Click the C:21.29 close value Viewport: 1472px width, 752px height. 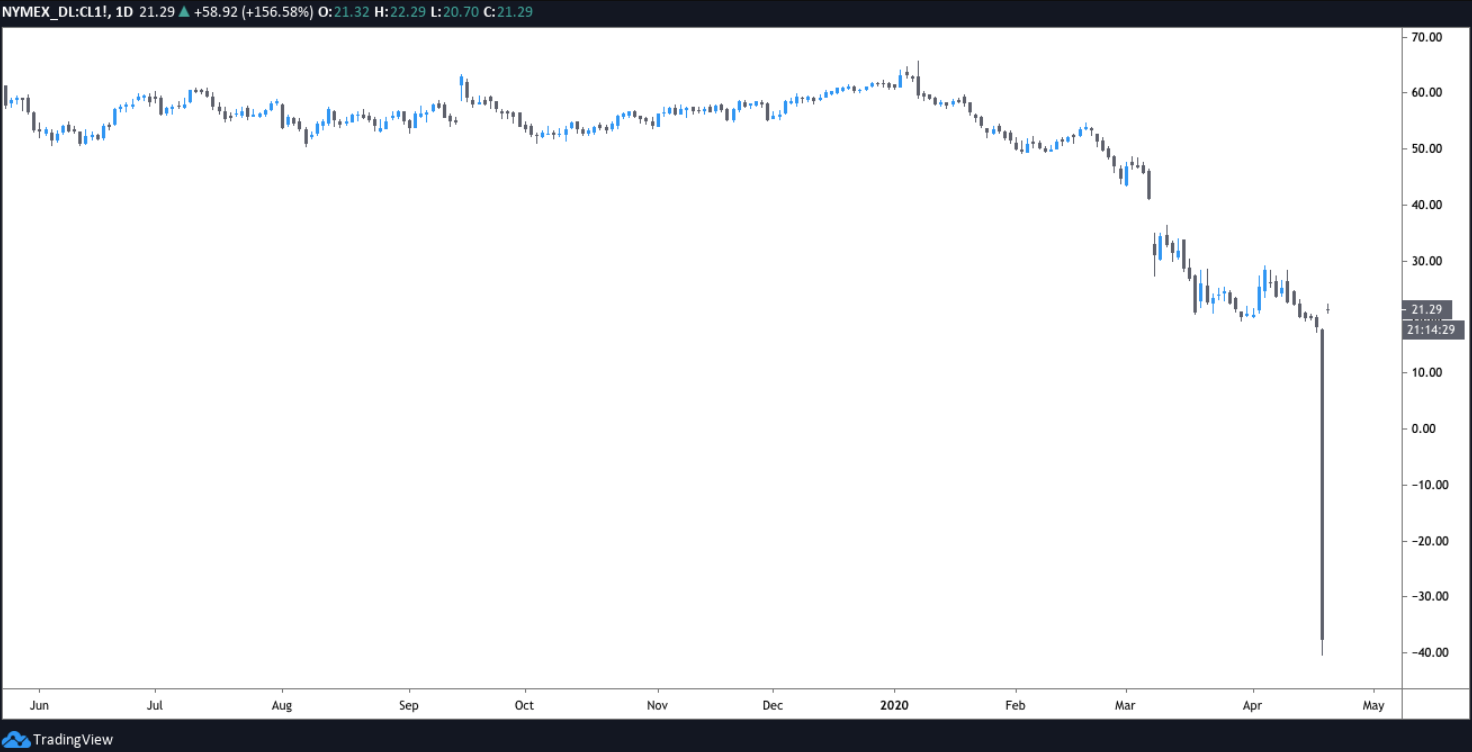[x=507, y=11]
